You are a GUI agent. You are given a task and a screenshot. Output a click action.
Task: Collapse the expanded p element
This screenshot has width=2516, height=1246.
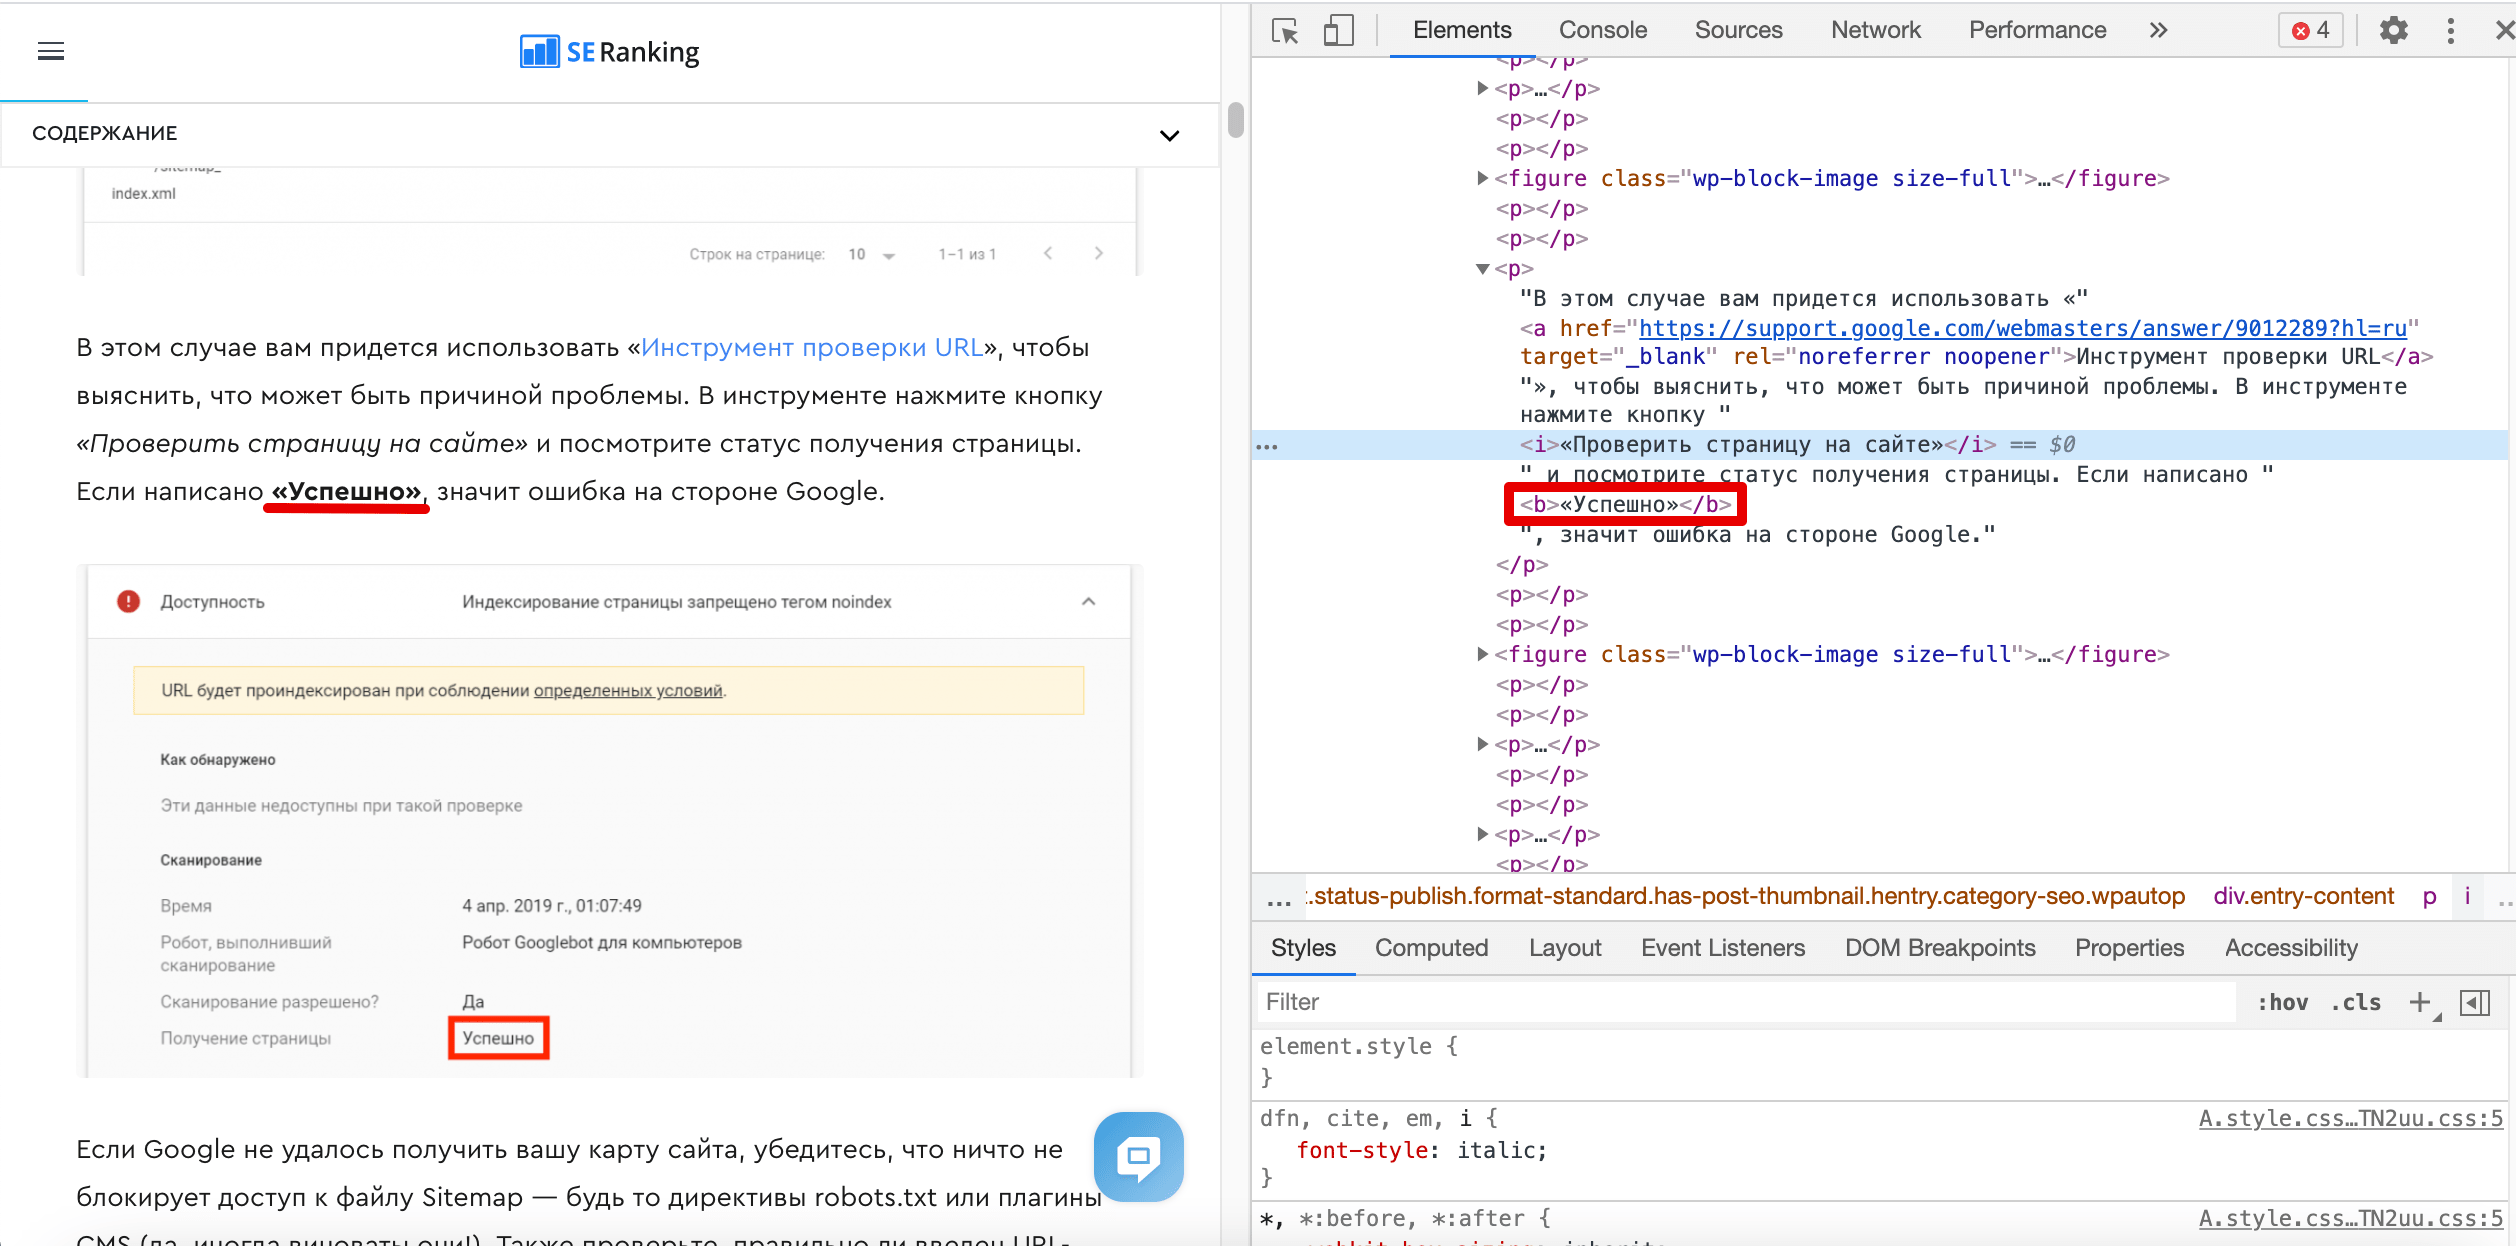(1482, 269)
